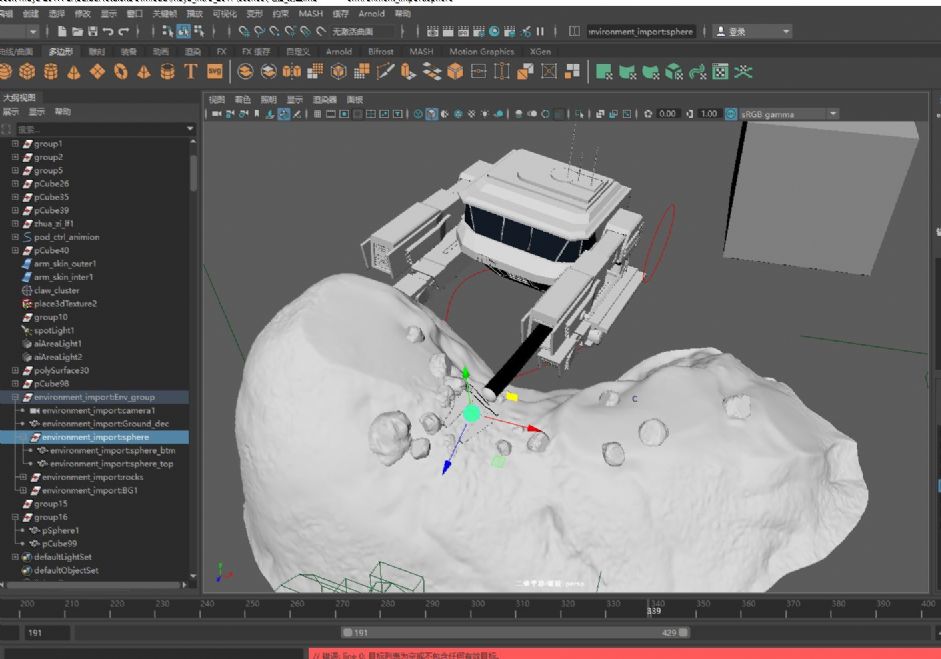Click the select camera icon in the viewport toolbar
The image size is (941, 659).
217,114
